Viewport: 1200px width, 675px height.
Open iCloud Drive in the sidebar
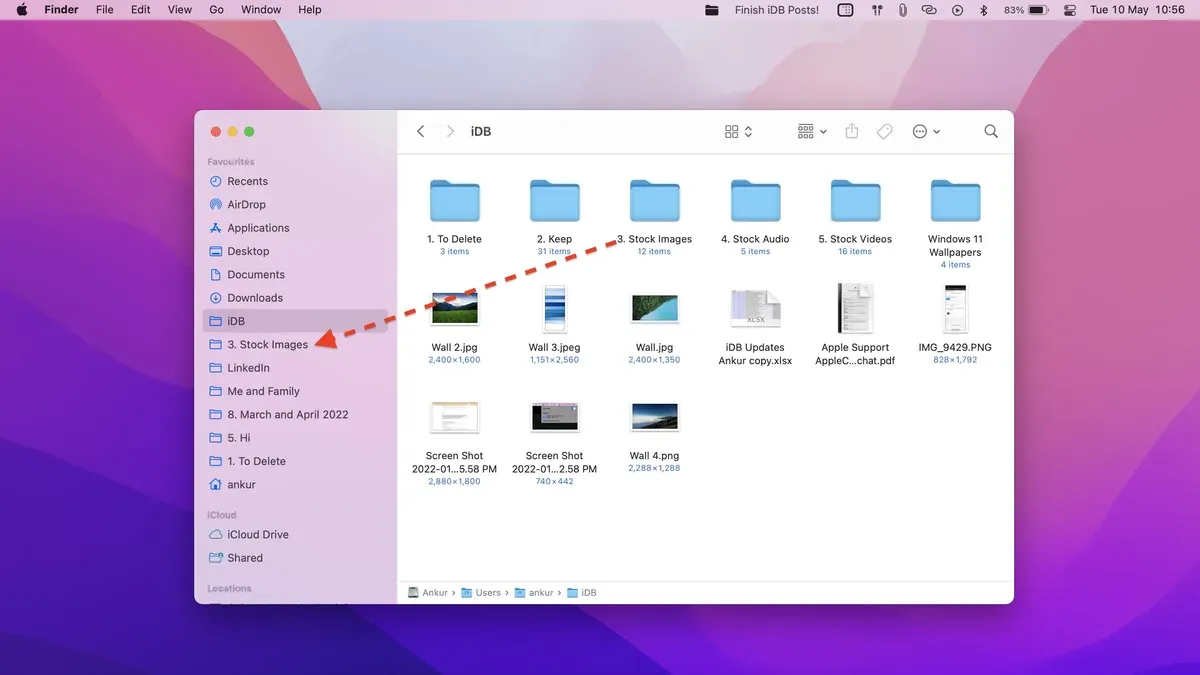[x=294, y=534]
